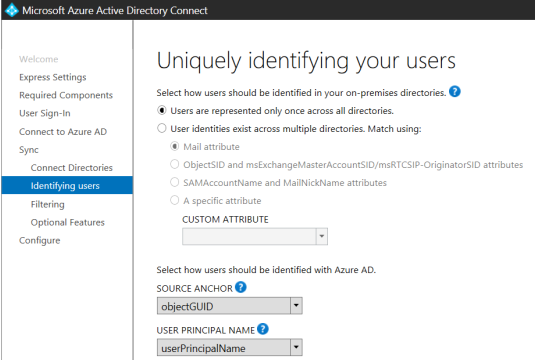Viewport: 535px width, 361px height.
Task: Navigate to User Sign-In page
Action: 45,113
